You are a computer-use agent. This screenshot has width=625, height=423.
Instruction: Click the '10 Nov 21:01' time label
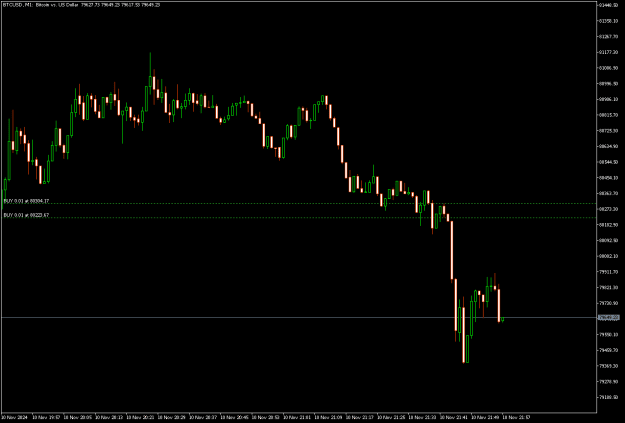tap(297, 417)
